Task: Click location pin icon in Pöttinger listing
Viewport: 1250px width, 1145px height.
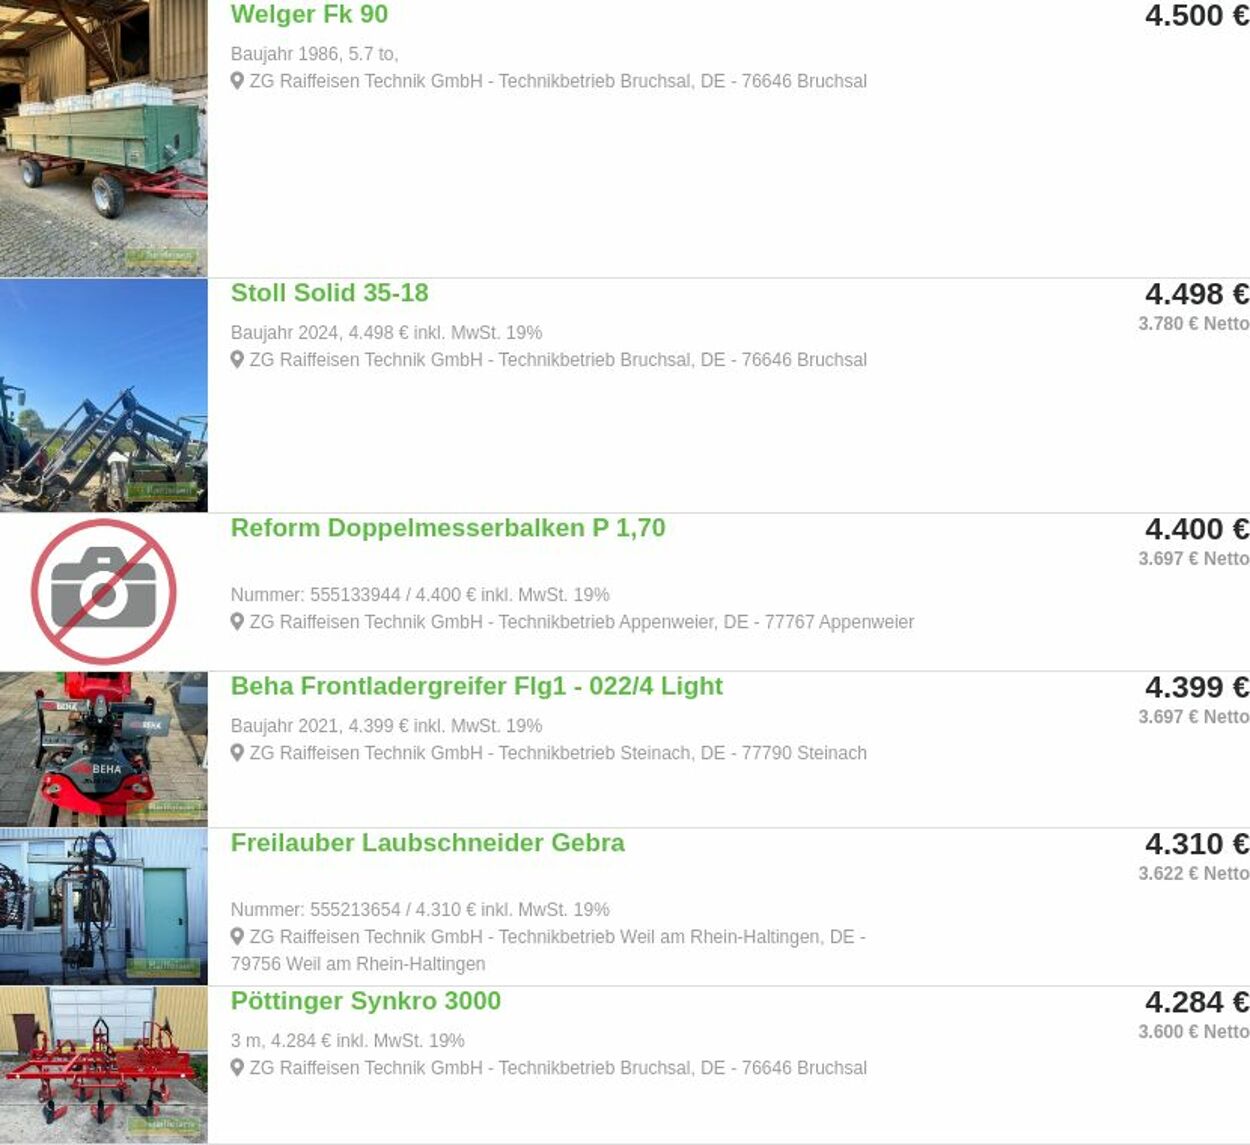Action: 237,1067
